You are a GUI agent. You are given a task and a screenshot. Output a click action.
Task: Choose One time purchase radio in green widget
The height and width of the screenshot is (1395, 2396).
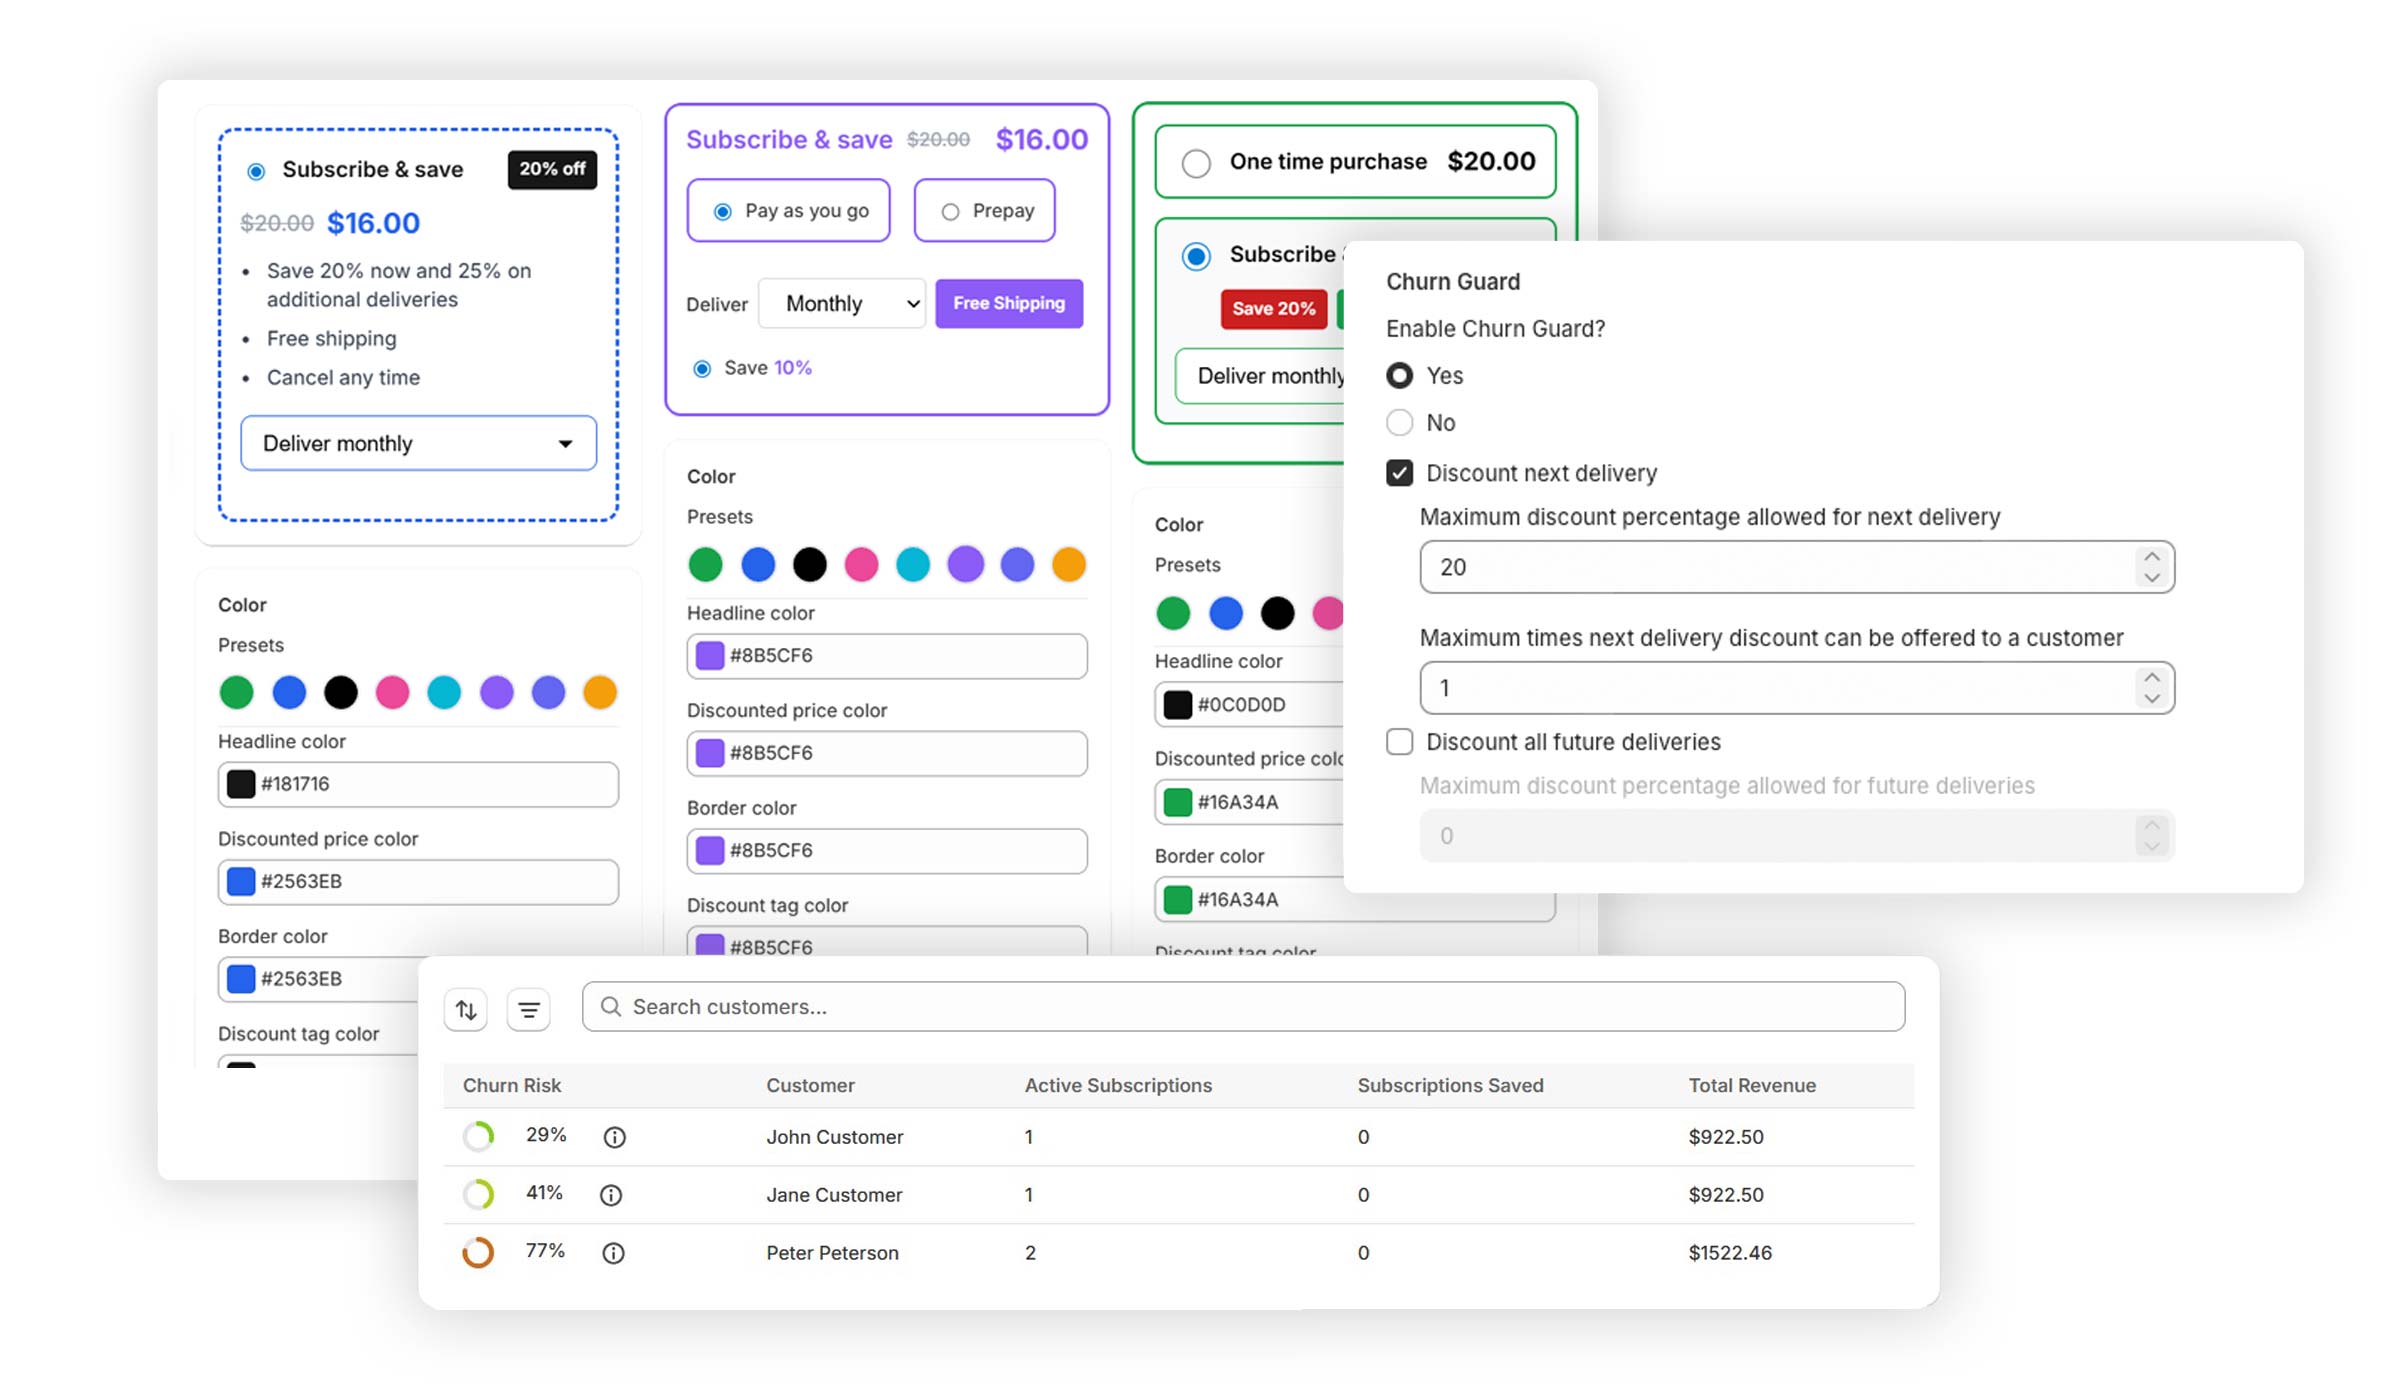click(x=1196, y=163)
